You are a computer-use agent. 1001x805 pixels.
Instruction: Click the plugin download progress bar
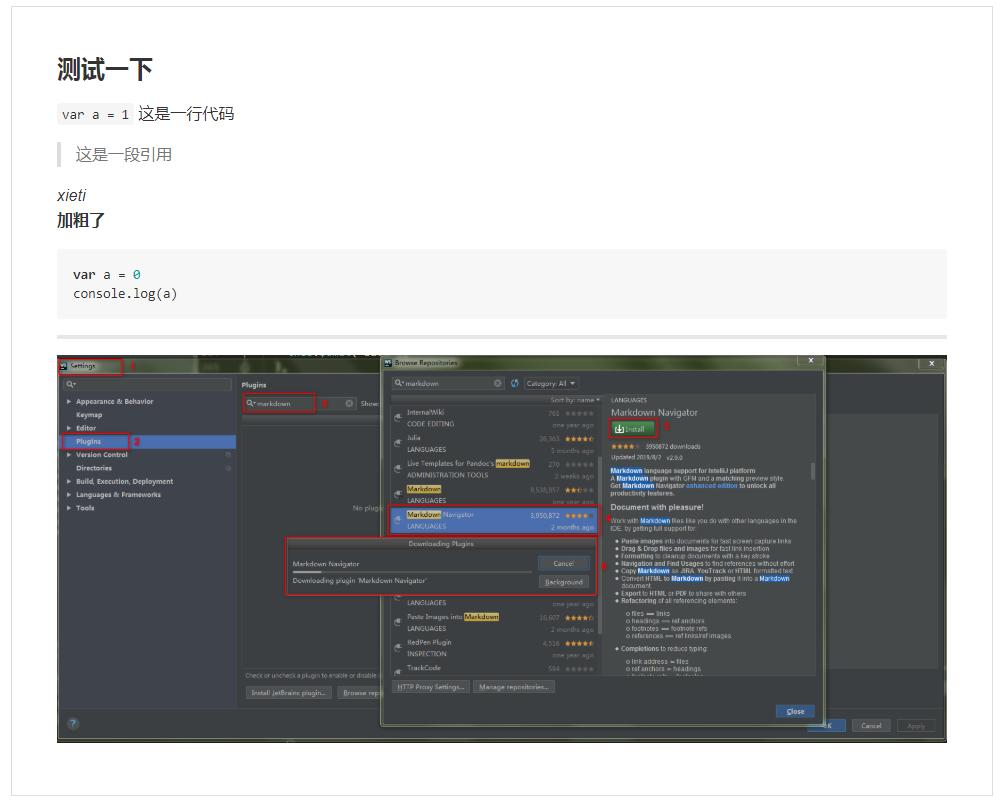412,572
